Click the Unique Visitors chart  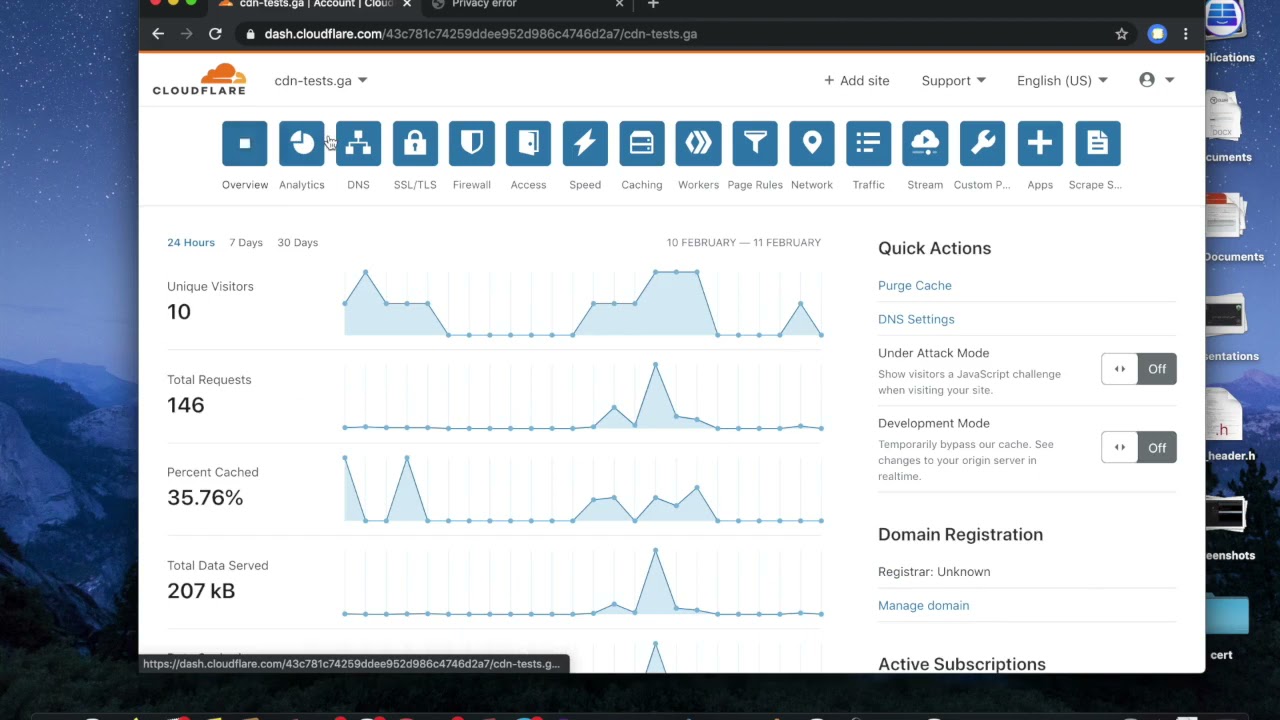point(583,303)
